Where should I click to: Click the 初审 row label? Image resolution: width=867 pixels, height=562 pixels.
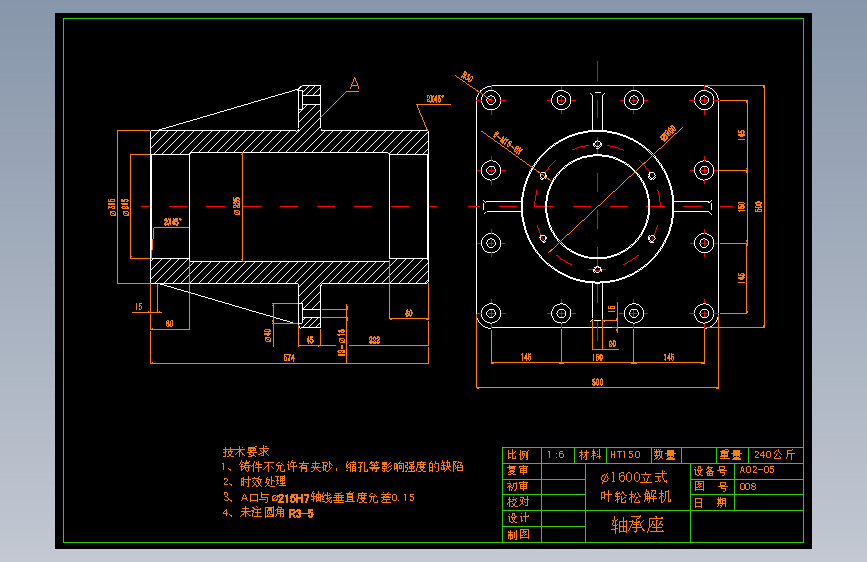[x=518, y=486]
